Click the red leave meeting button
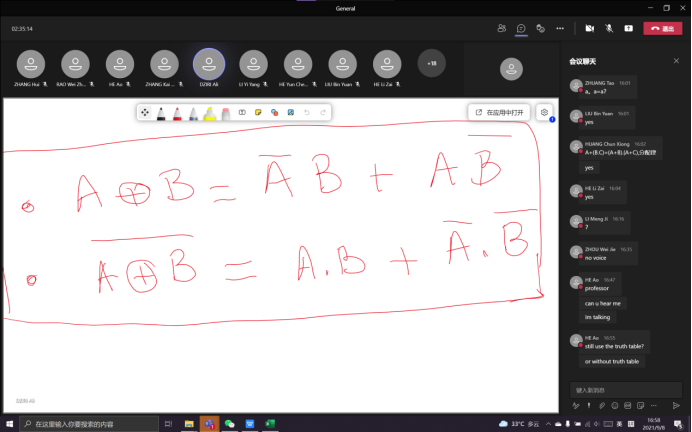The width and height of the screenshot is (692, 432). click(x=662, y=28)
